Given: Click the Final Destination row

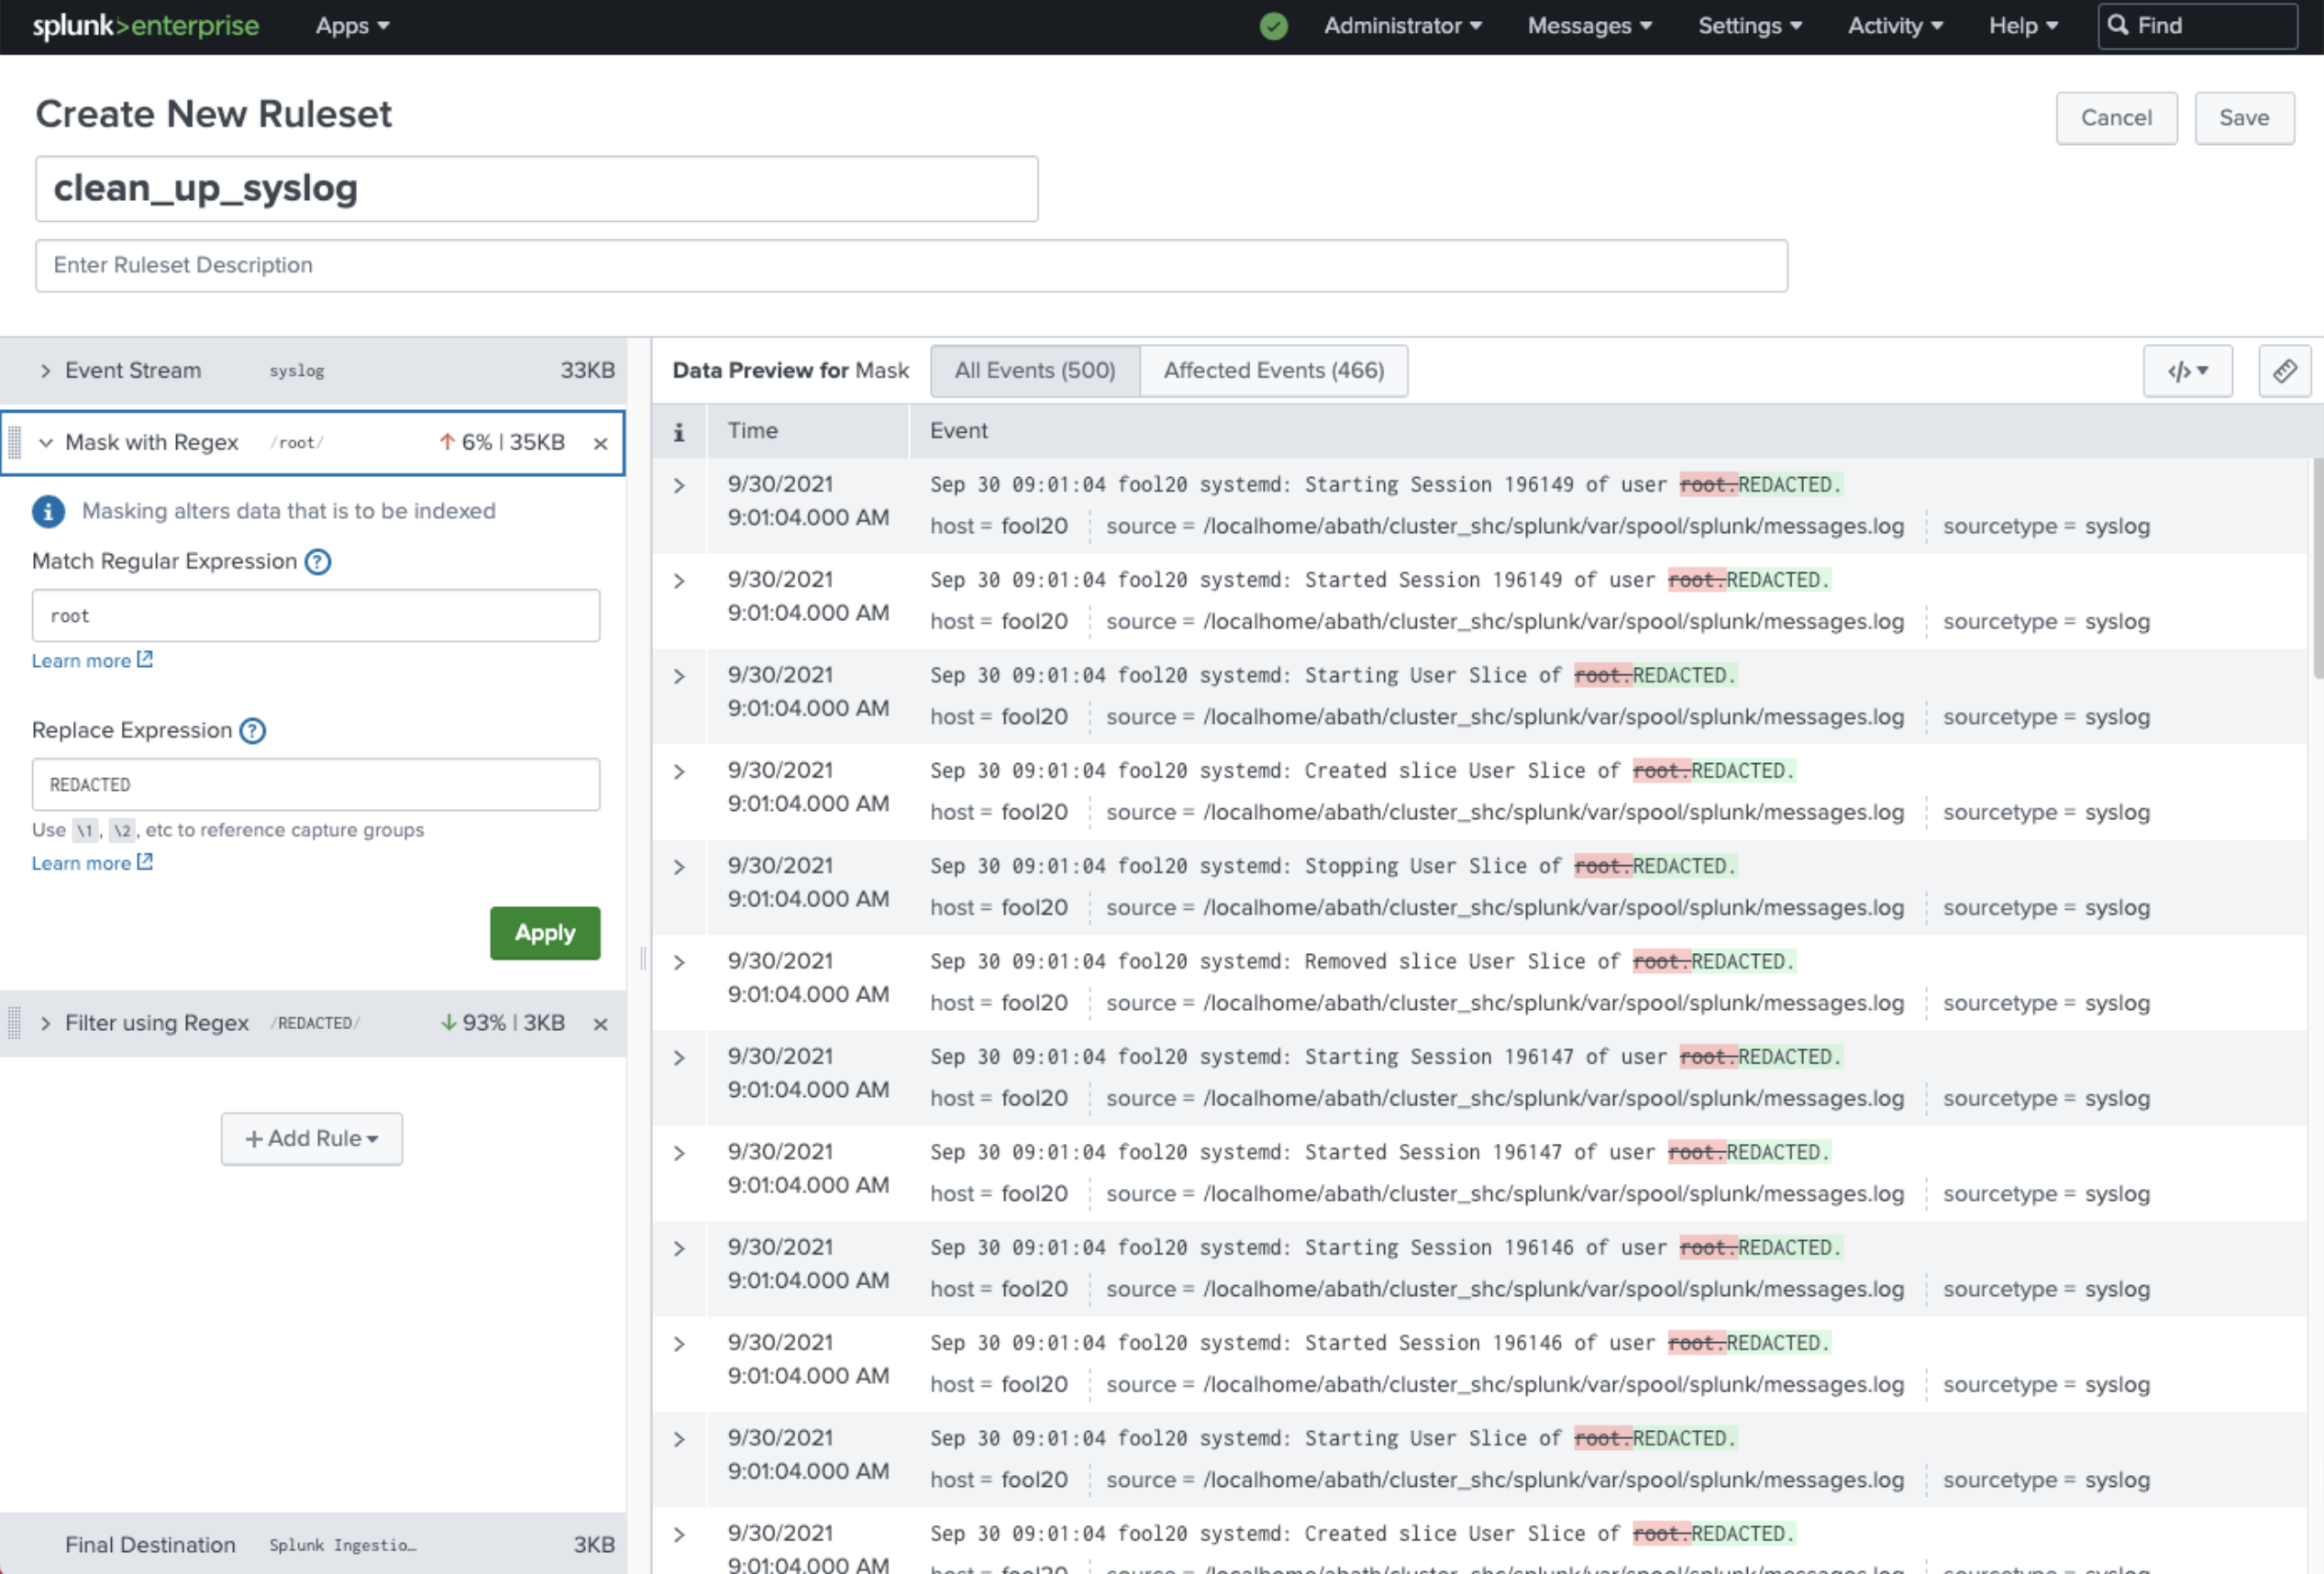Looking at the screenshot, I should pos(313,1545).
